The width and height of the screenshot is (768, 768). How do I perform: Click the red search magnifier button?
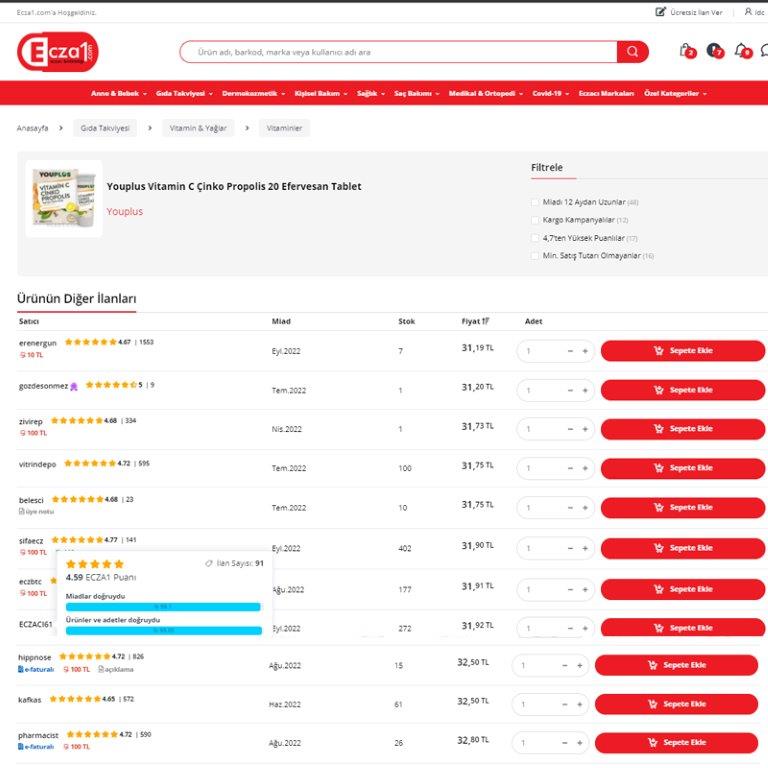[632, 52]
